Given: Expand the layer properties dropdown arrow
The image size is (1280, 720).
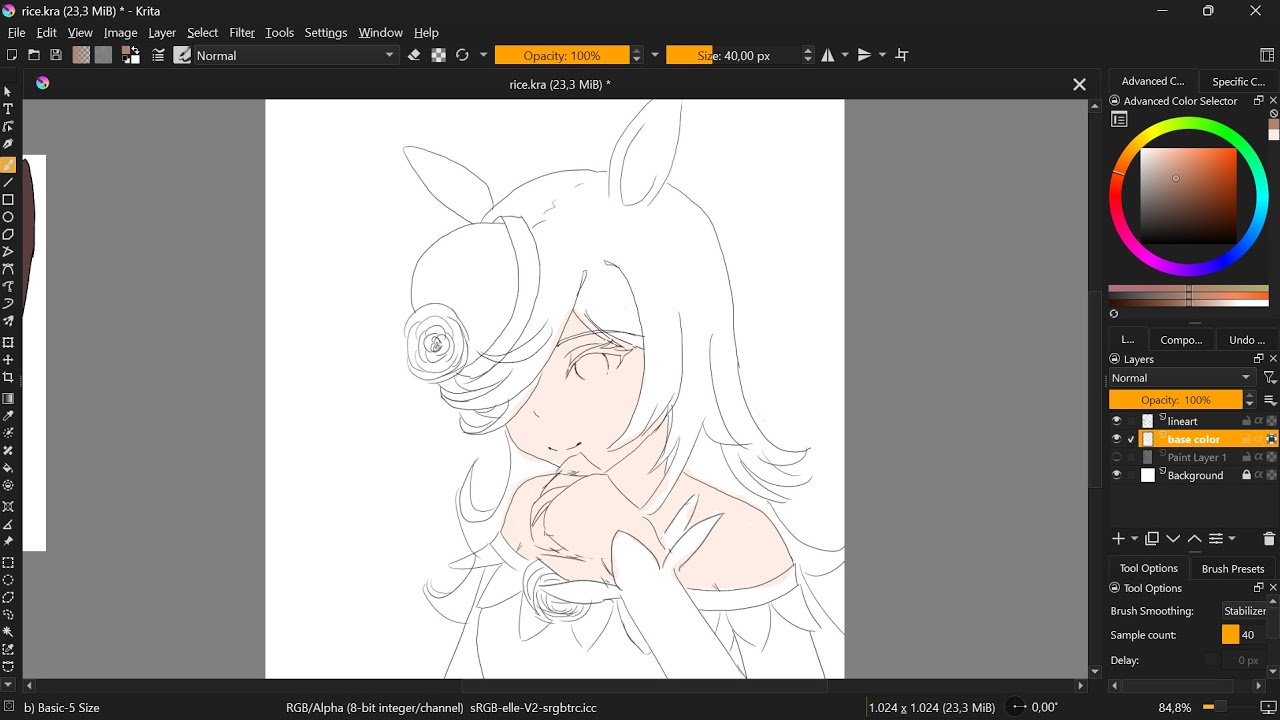Looking at the screenshot, I should [1232, 539].
